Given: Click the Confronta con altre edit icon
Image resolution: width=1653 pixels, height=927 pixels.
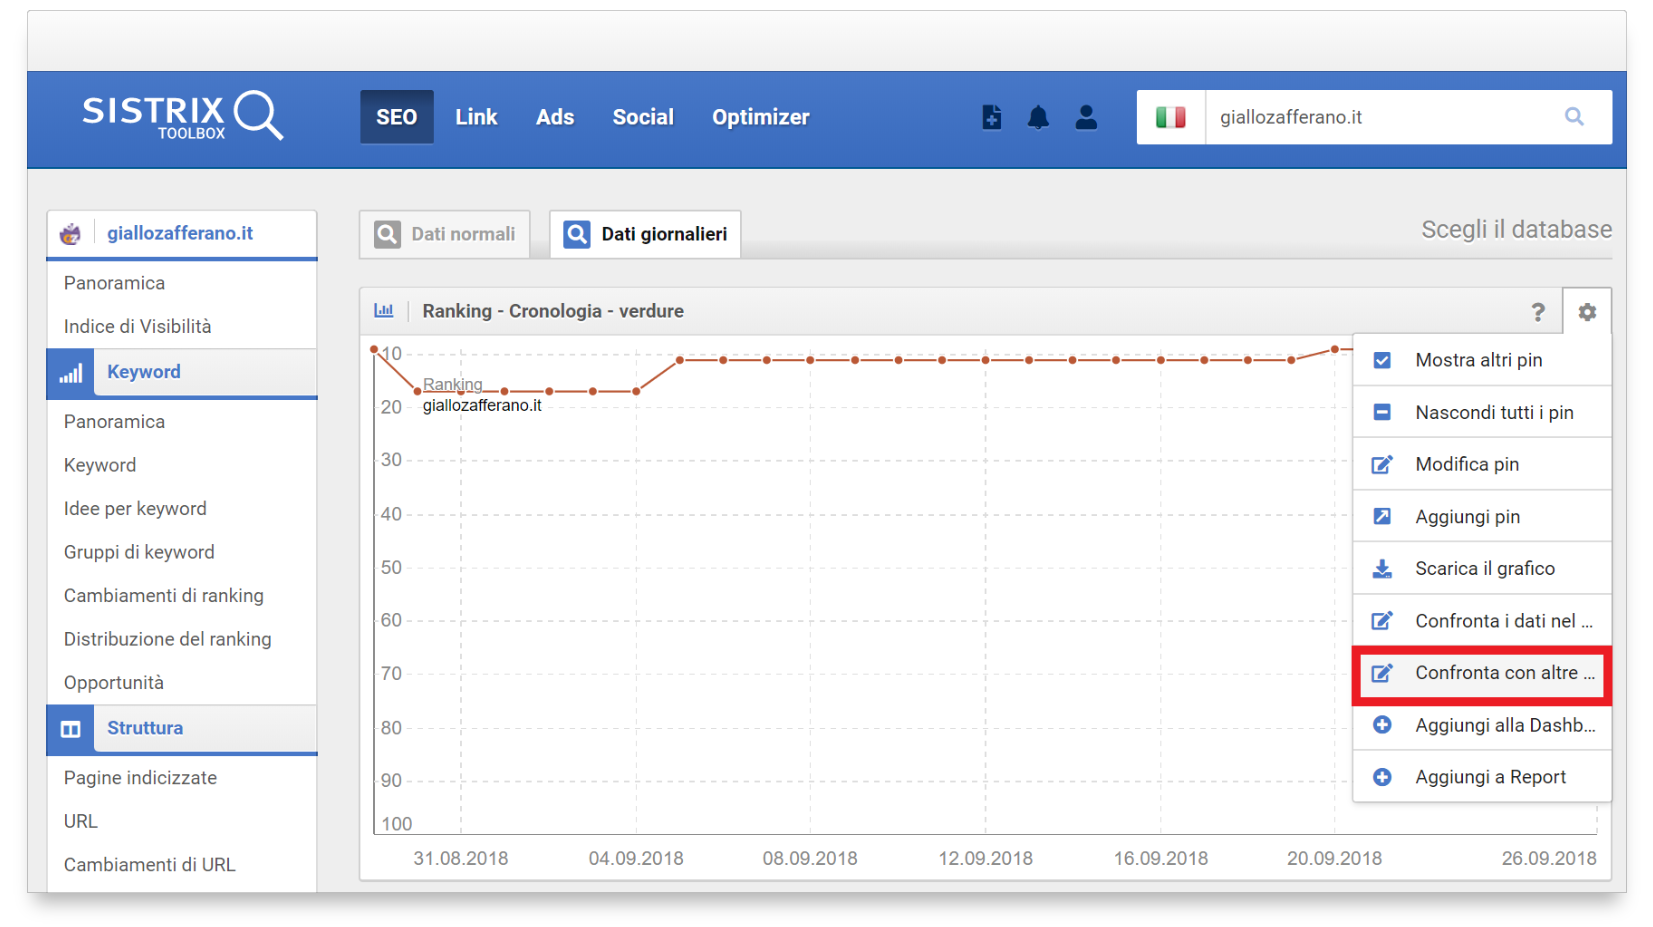Looking at the screenshot, I should pos(1382,673).
